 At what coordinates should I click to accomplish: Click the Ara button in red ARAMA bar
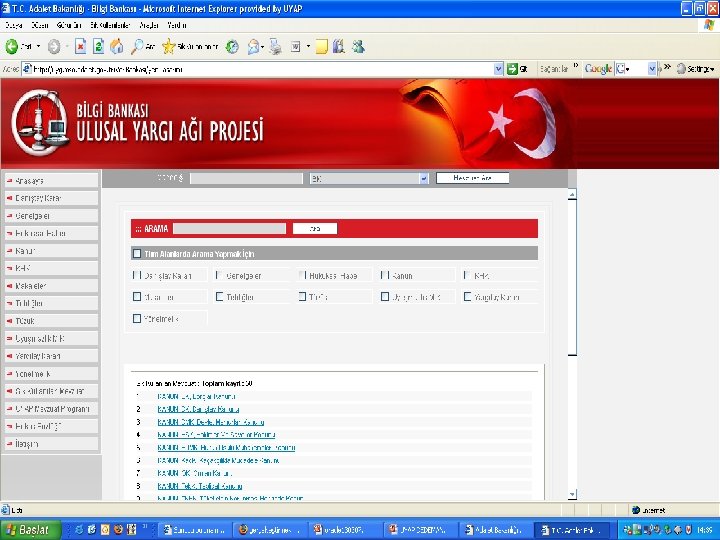[x=315, y=228]
